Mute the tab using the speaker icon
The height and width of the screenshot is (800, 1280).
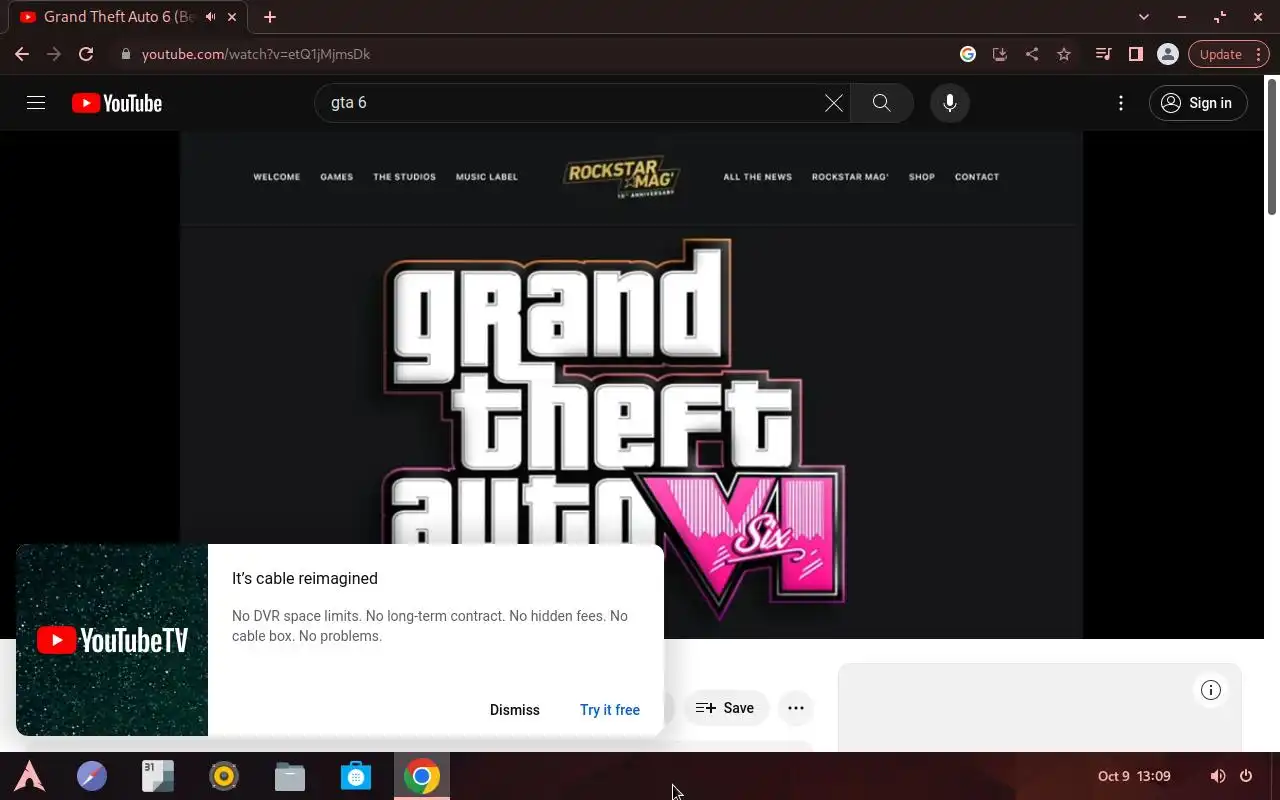click(211, 17)
